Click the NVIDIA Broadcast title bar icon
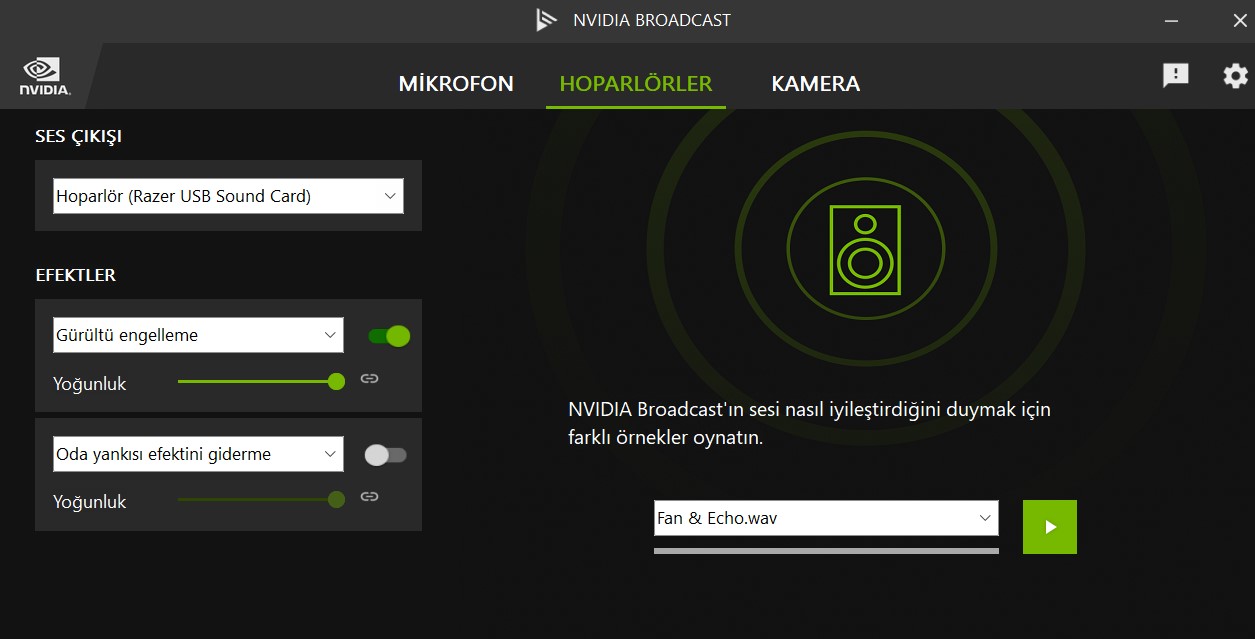Viewport: 1255px width, 639px height. 546,20
